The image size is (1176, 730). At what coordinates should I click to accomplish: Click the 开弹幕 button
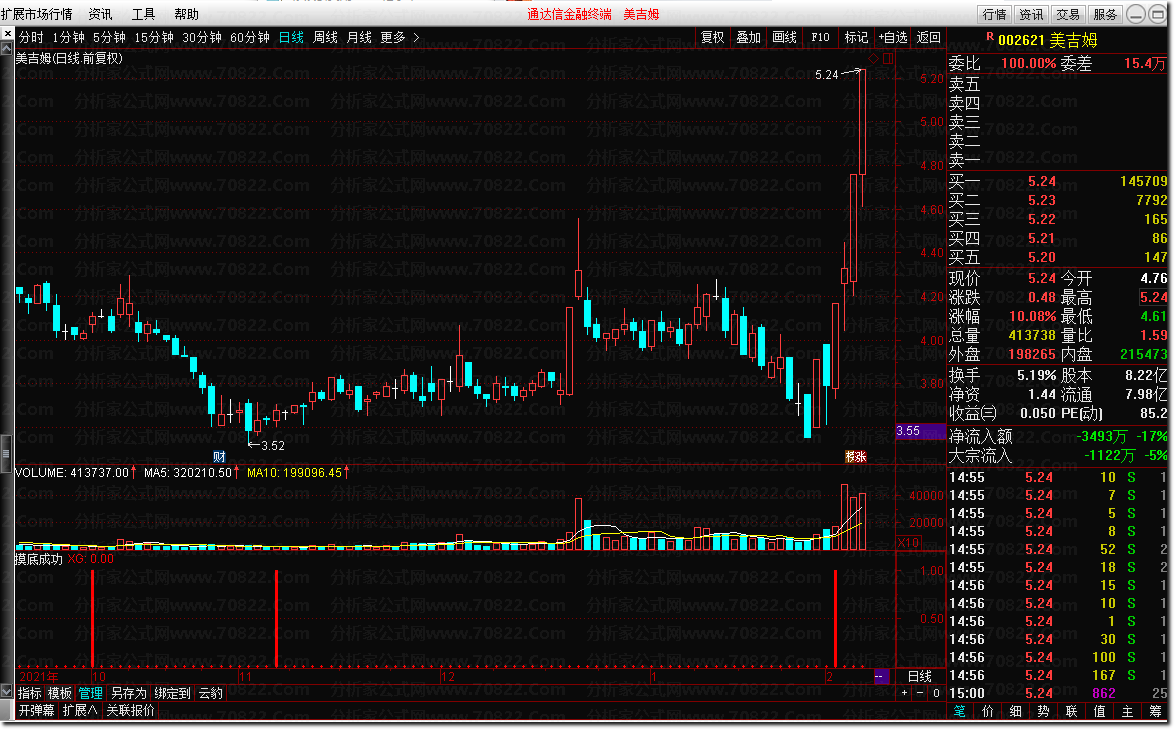(37, 710)
